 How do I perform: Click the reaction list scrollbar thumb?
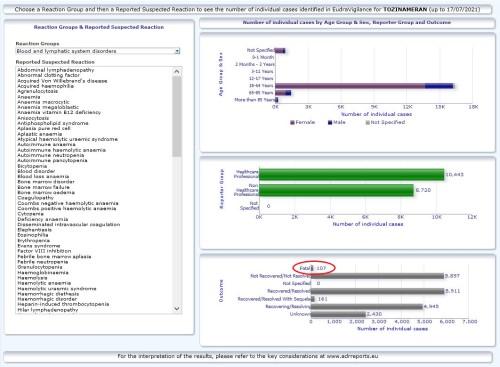coord(177,116)
